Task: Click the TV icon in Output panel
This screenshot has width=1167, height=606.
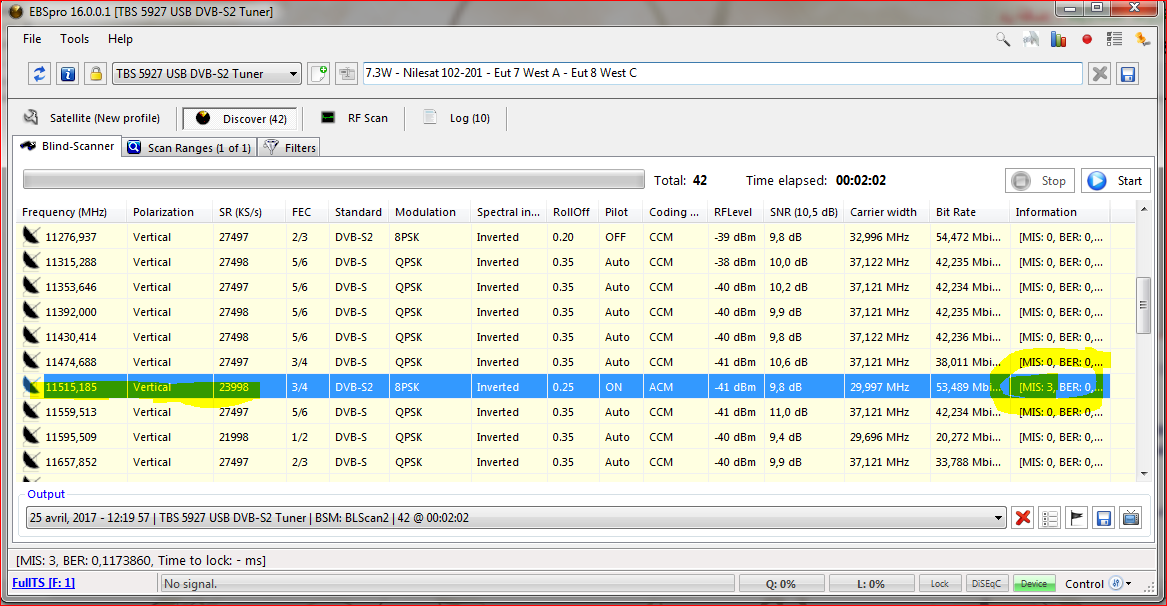Action: 1131,518
